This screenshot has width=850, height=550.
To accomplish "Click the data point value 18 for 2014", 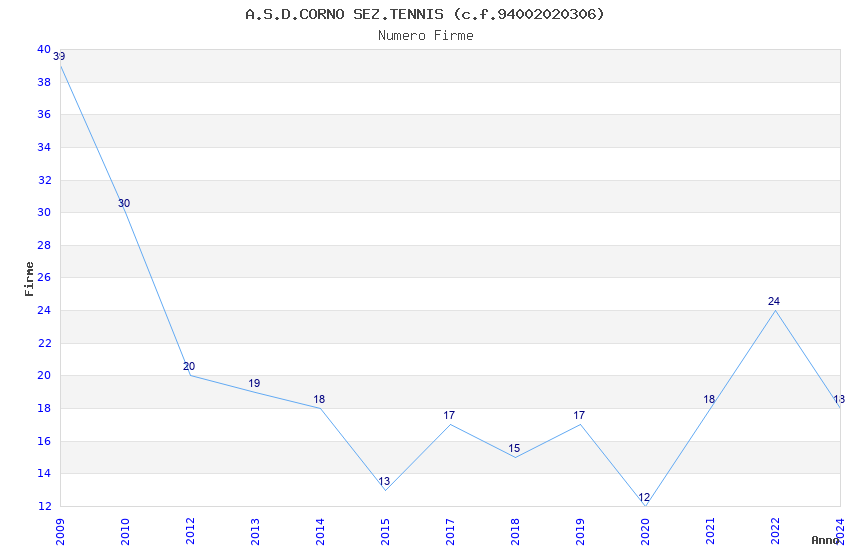I will [319, 399].
